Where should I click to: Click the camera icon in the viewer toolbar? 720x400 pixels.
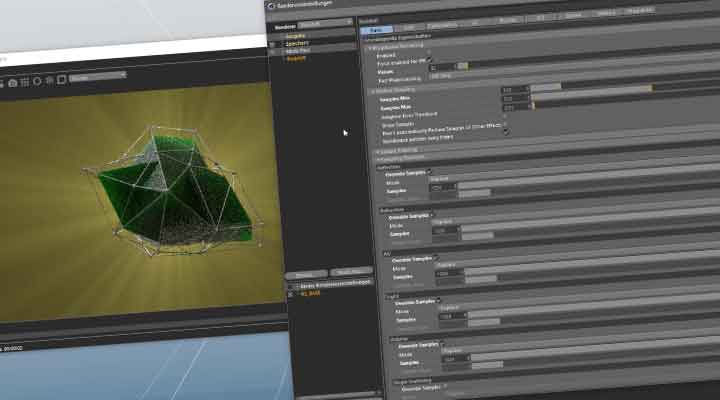click(x=13, y=82)
